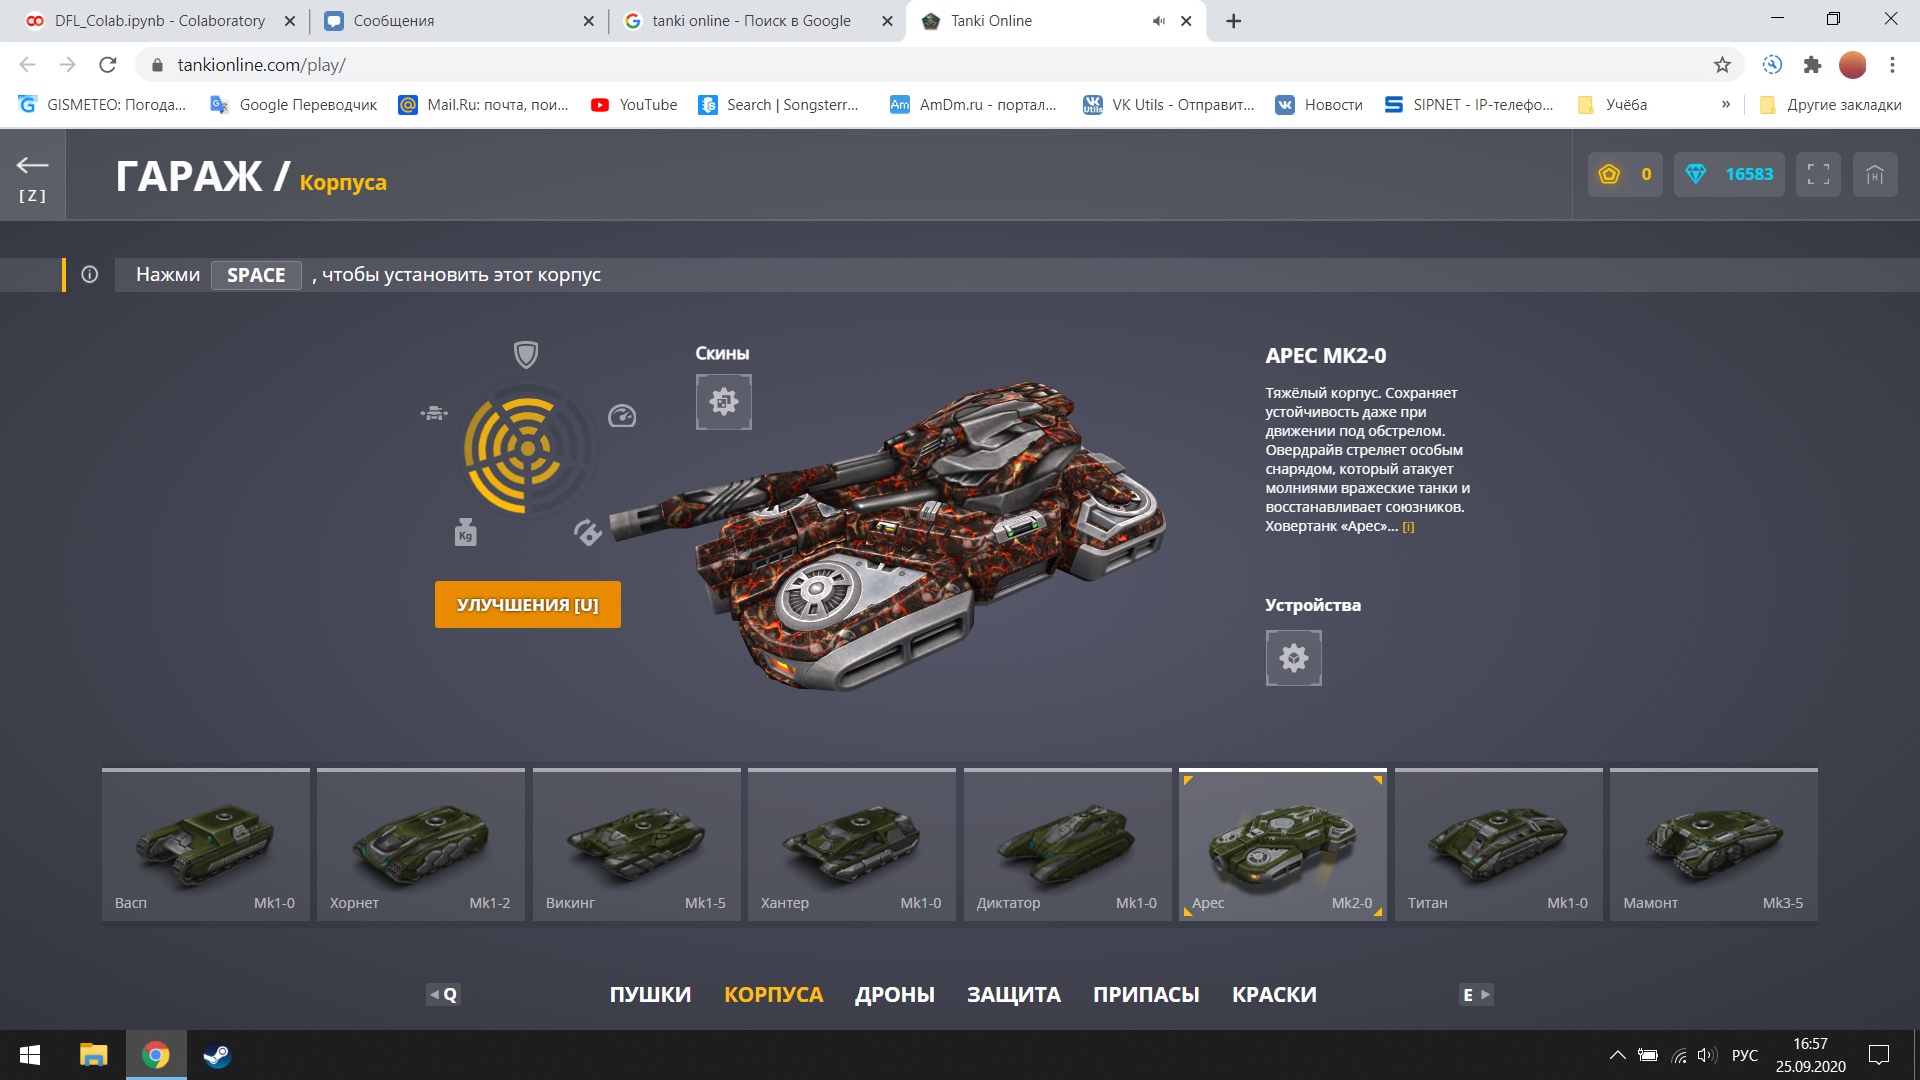The width and height of the screenshot is (1920, 1080).
Task: Click the power stat icon near the weight
Action: [587, 532]
